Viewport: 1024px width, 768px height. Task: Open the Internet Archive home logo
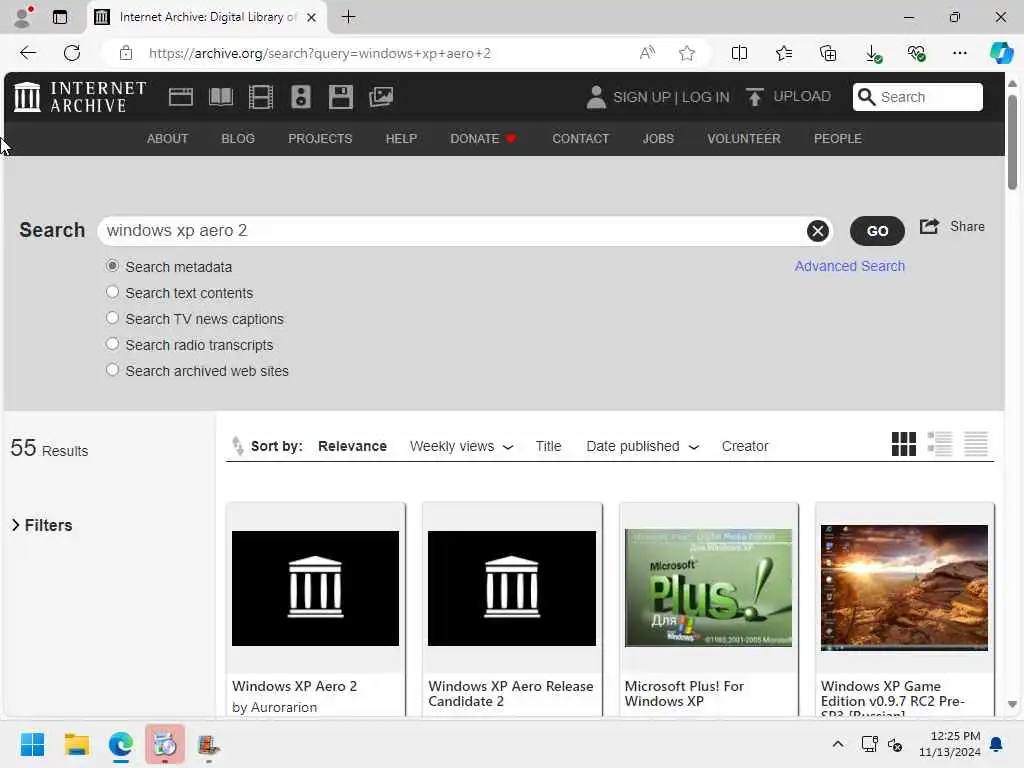click(x=80, y=97)
